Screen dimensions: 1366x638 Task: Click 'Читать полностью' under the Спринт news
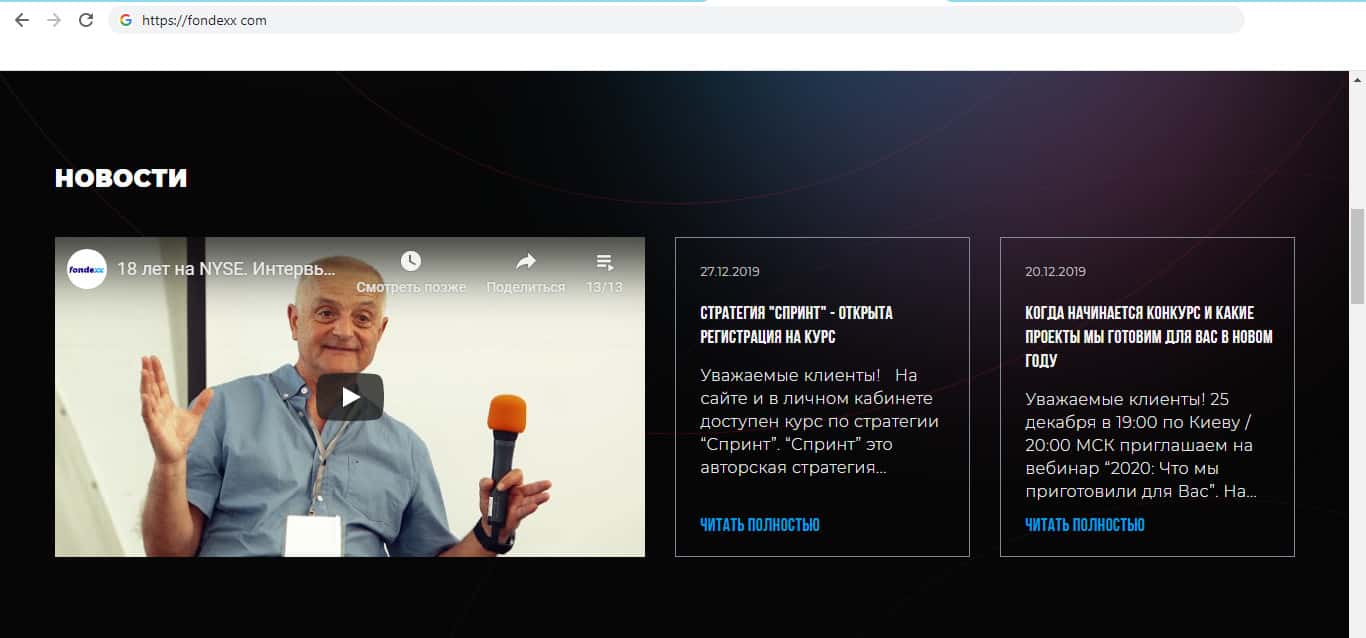tap(760, 525)
